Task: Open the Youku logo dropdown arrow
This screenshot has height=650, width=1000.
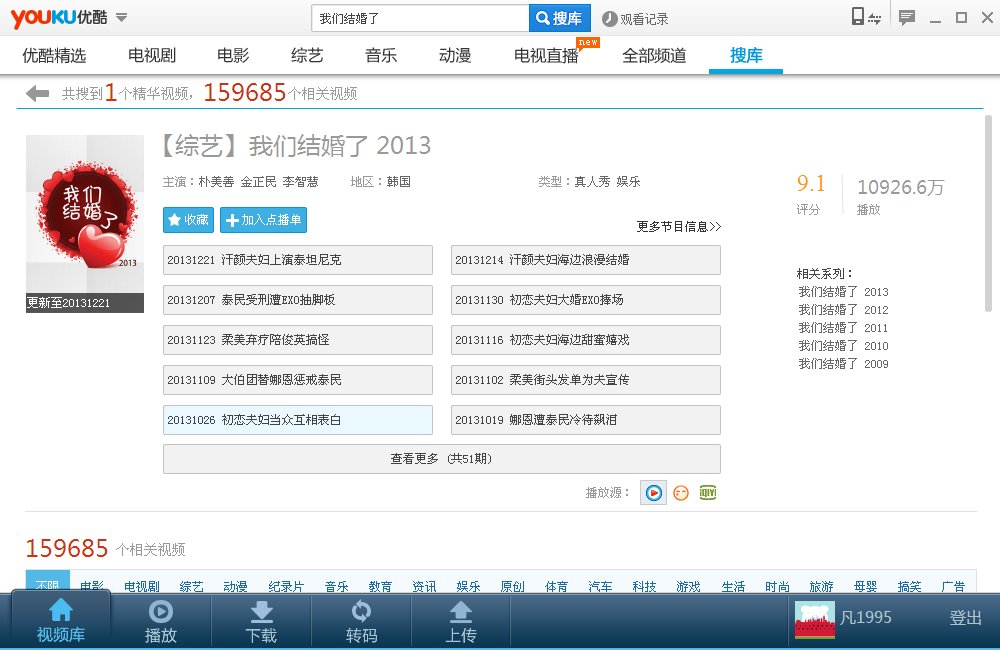Action: [120, 17]
